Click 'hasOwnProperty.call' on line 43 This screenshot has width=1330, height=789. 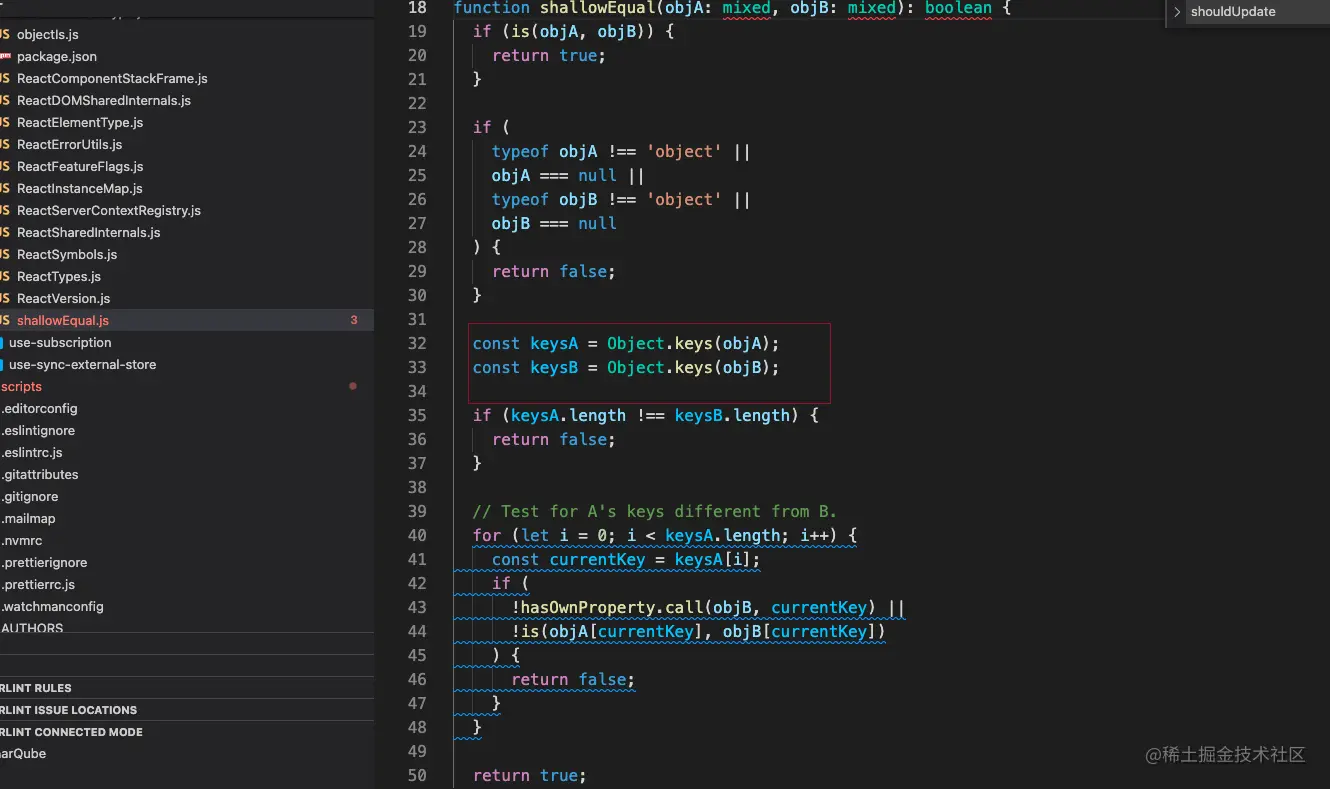coord(612,607)
